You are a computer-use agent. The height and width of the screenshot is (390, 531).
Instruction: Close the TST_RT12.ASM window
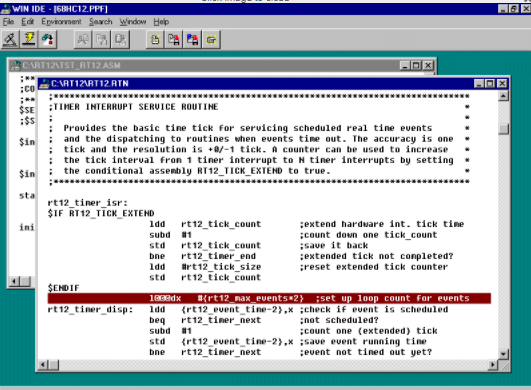pos(428,65)
